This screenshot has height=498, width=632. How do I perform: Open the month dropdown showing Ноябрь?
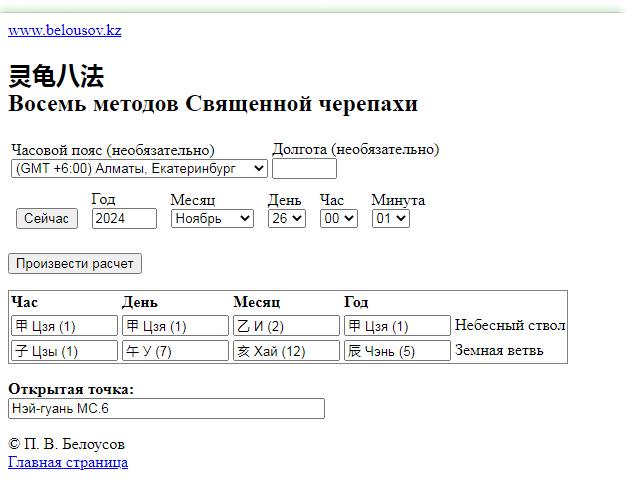(x=212, y=219)
